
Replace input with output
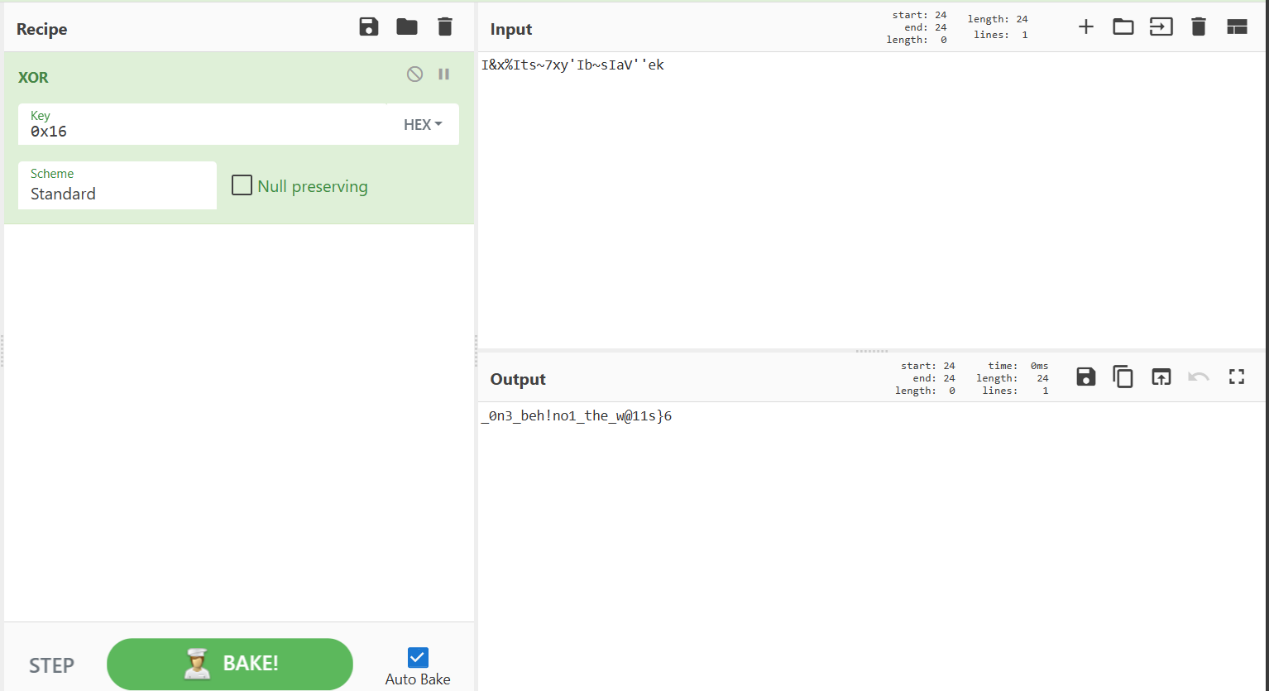click(x=1161, y=377)
